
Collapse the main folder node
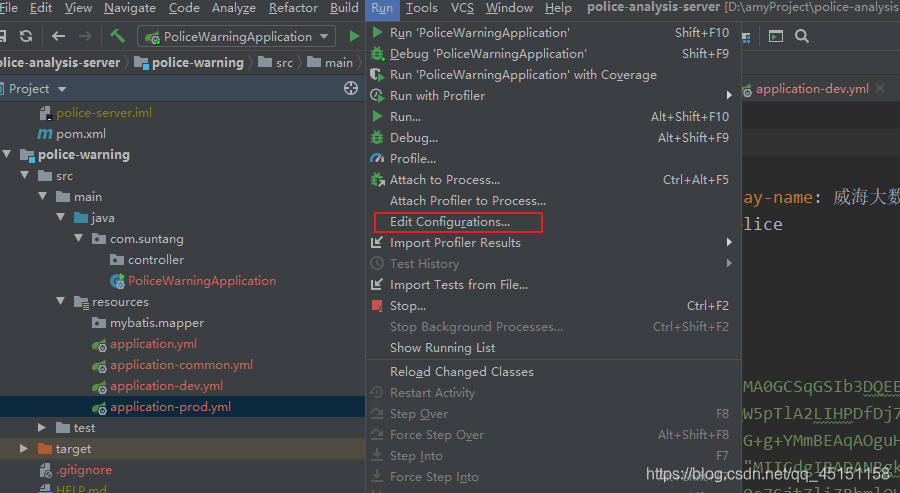pos(42,196)
